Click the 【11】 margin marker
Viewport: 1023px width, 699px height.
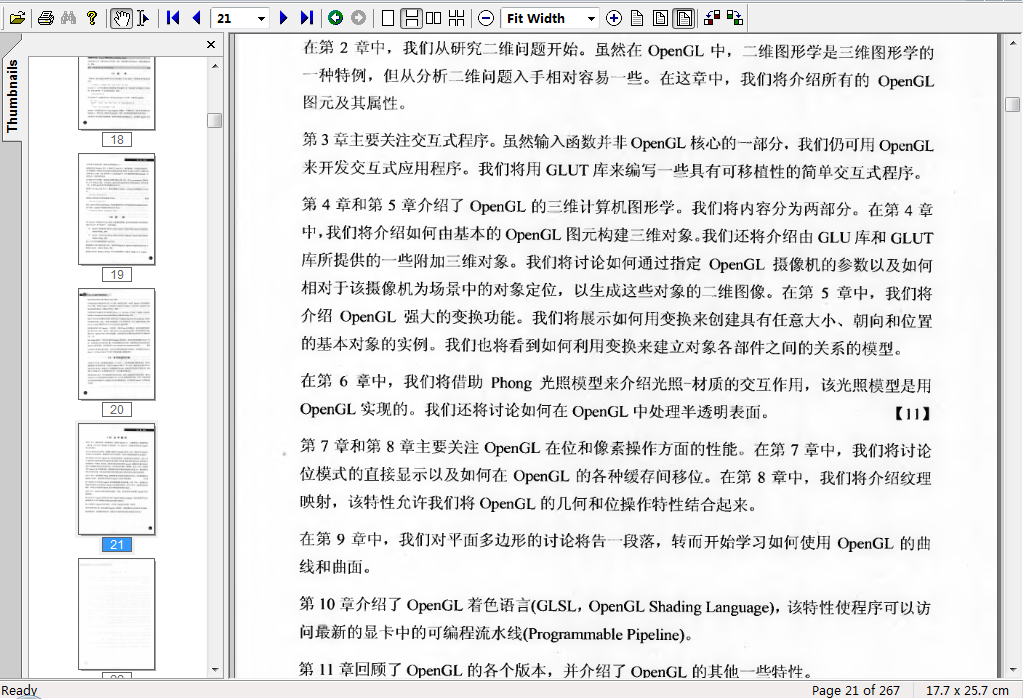911,413
